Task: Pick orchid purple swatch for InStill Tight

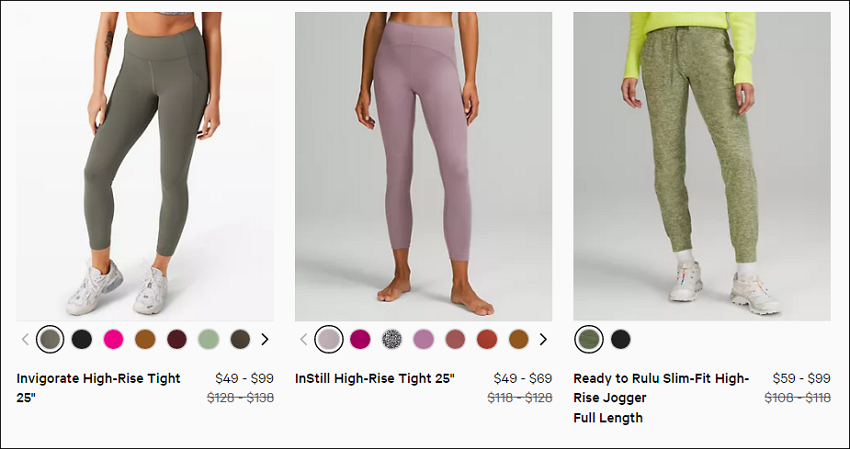Action: point(423,339)
